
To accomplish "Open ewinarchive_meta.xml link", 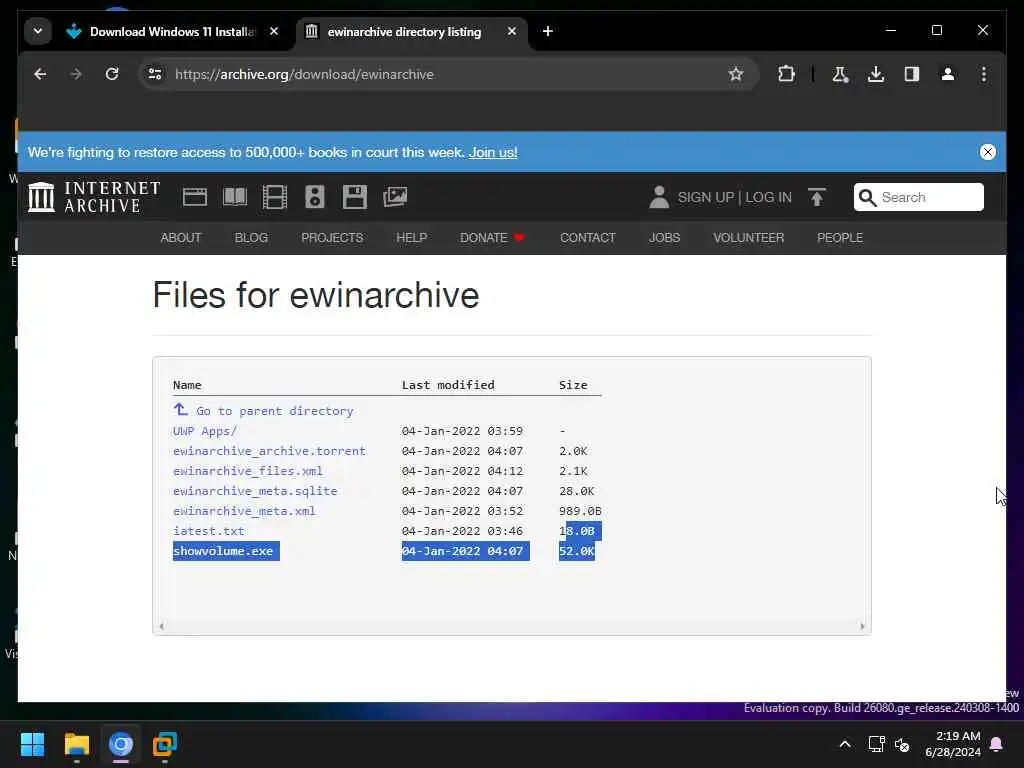I will click(244, 511).
